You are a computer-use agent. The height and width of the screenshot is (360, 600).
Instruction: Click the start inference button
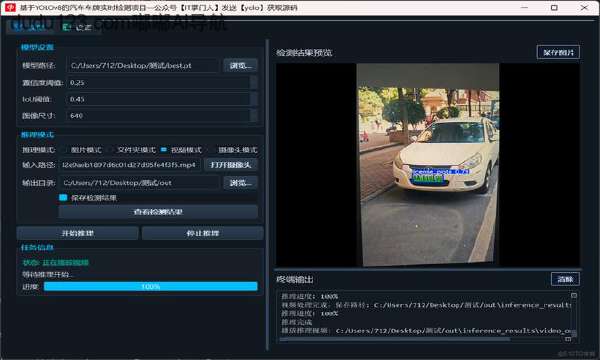77,233
